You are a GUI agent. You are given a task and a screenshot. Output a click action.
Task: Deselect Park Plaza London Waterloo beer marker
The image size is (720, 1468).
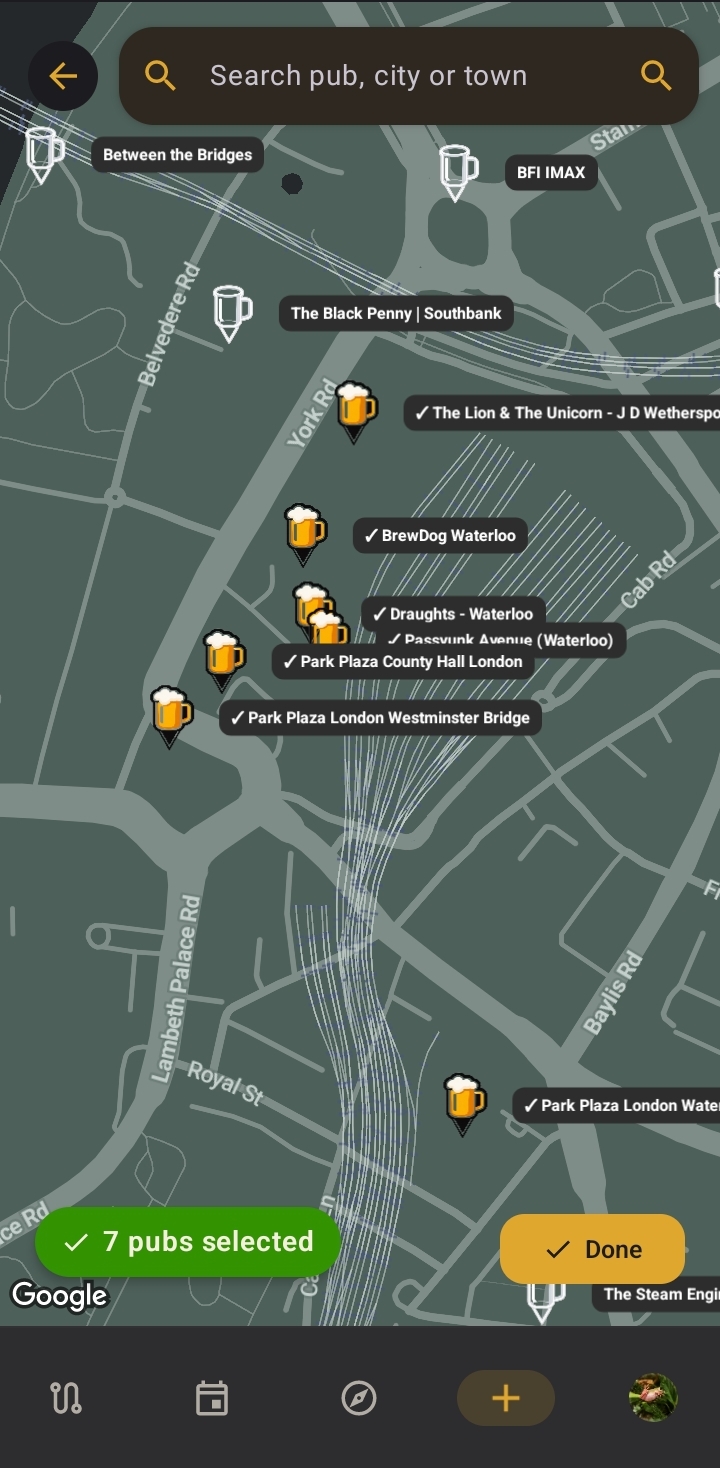[464, 1104]
